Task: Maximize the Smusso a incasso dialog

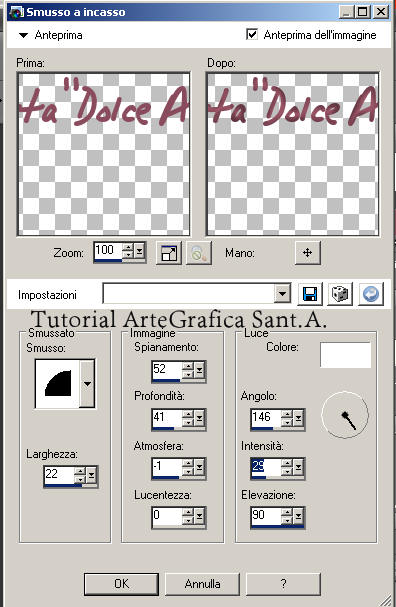Action: pyautogui.click(x=363, y=12)
